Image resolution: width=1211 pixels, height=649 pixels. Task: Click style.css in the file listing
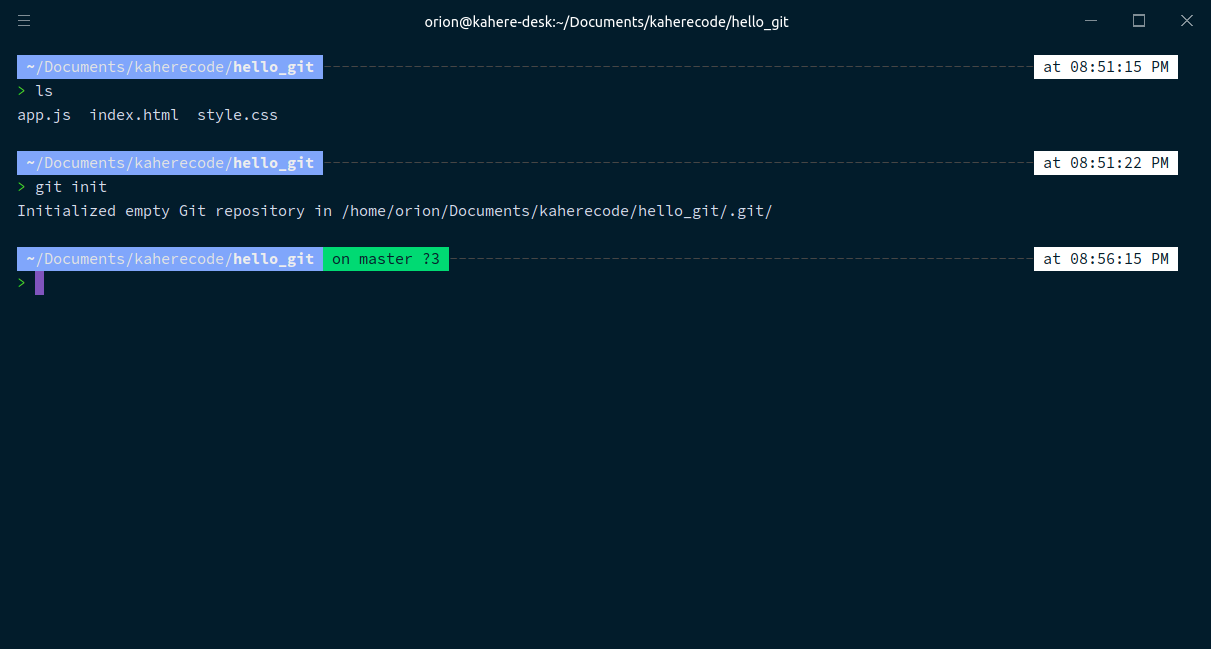pos(237,115)
